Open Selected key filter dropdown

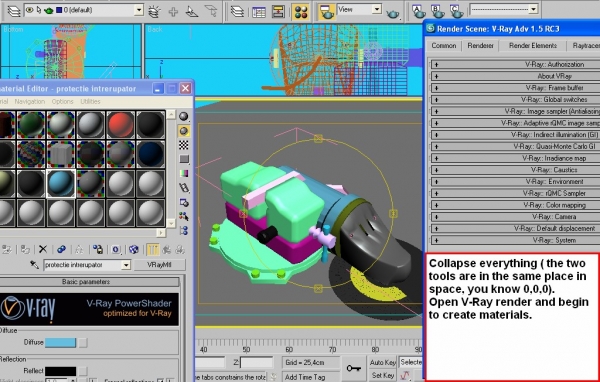(410, 362)
